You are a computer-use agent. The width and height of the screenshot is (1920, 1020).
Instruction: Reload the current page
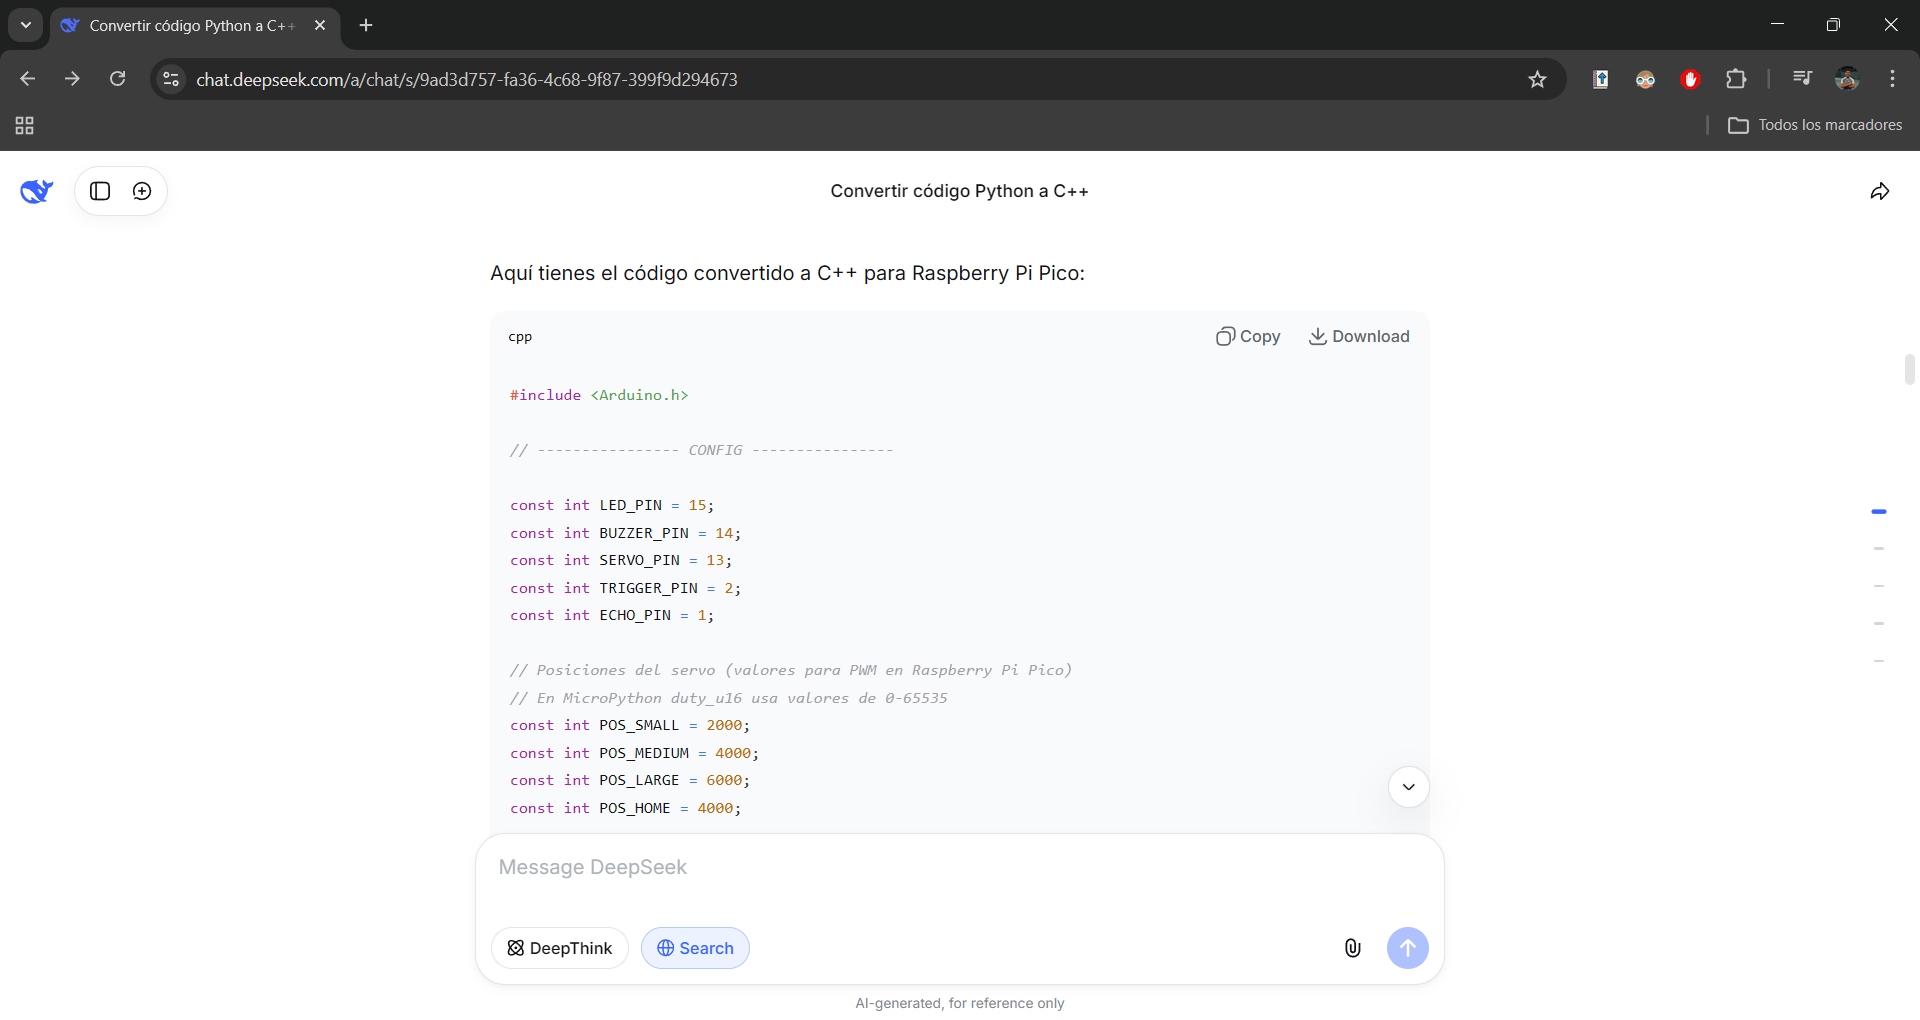118,79
